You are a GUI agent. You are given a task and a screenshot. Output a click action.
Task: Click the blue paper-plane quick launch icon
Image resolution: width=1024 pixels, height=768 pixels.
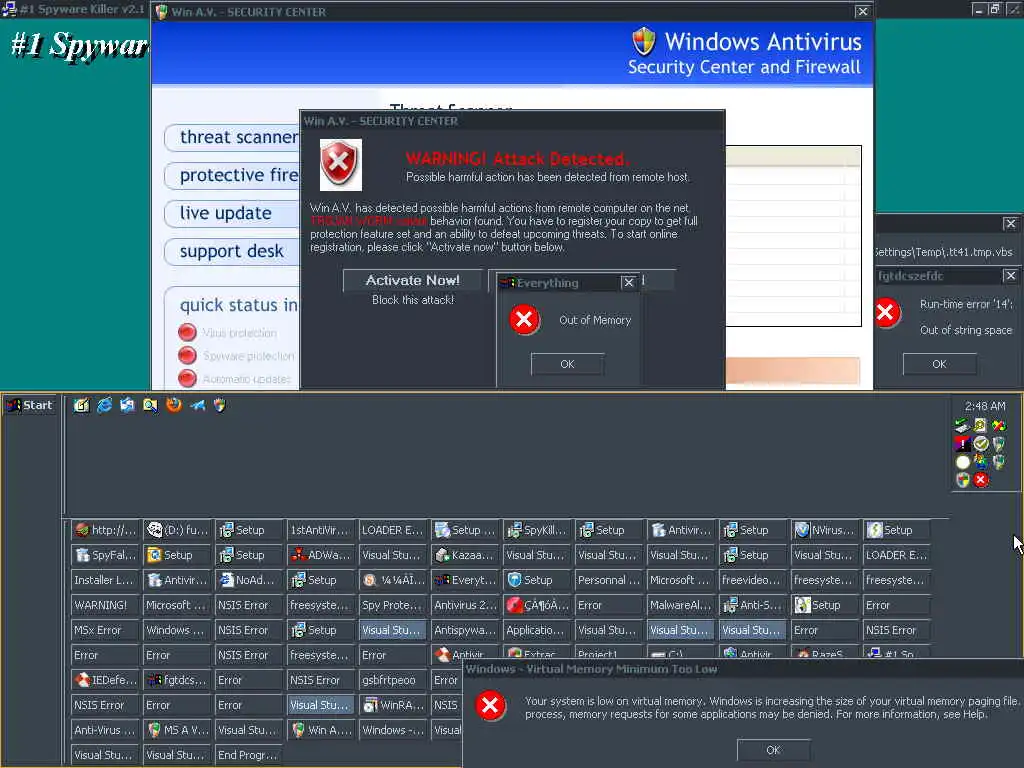click(x=197, y=406)
